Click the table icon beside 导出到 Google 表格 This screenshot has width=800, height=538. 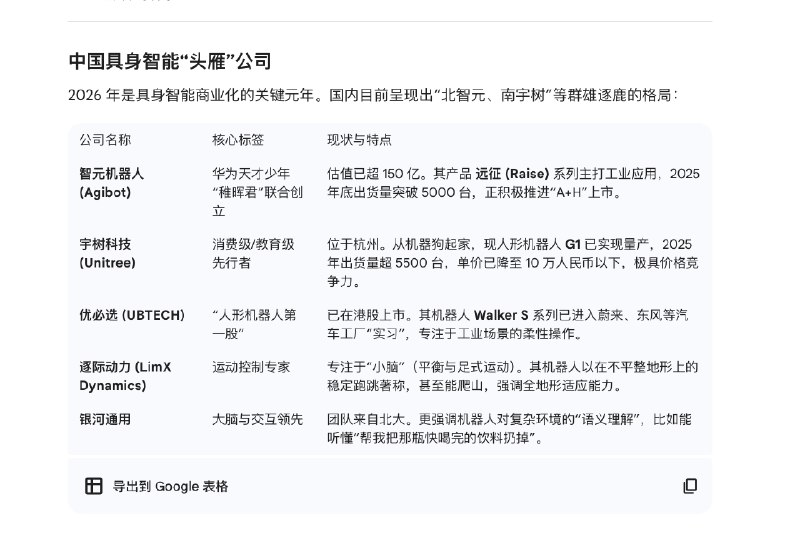93,486
